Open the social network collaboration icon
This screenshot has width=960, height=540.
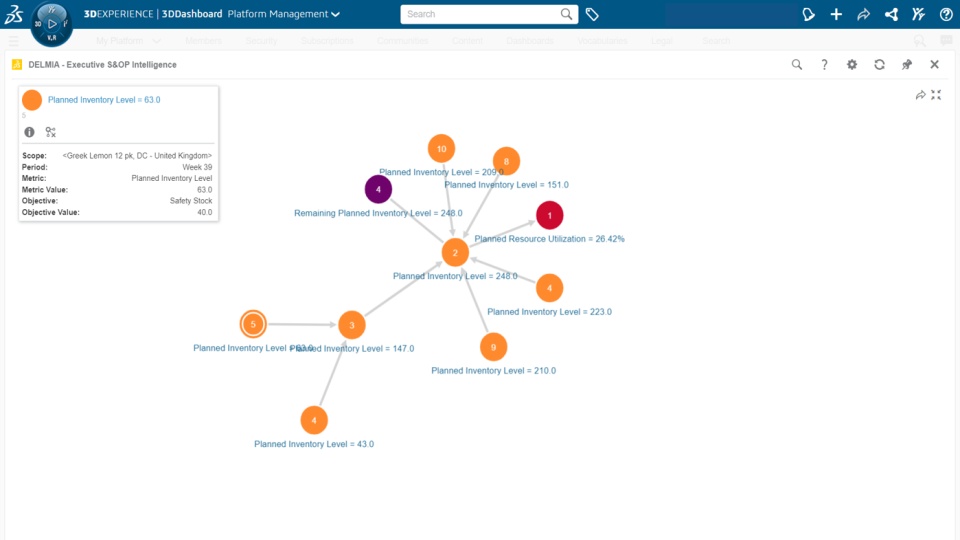click(x=891, y=14)
